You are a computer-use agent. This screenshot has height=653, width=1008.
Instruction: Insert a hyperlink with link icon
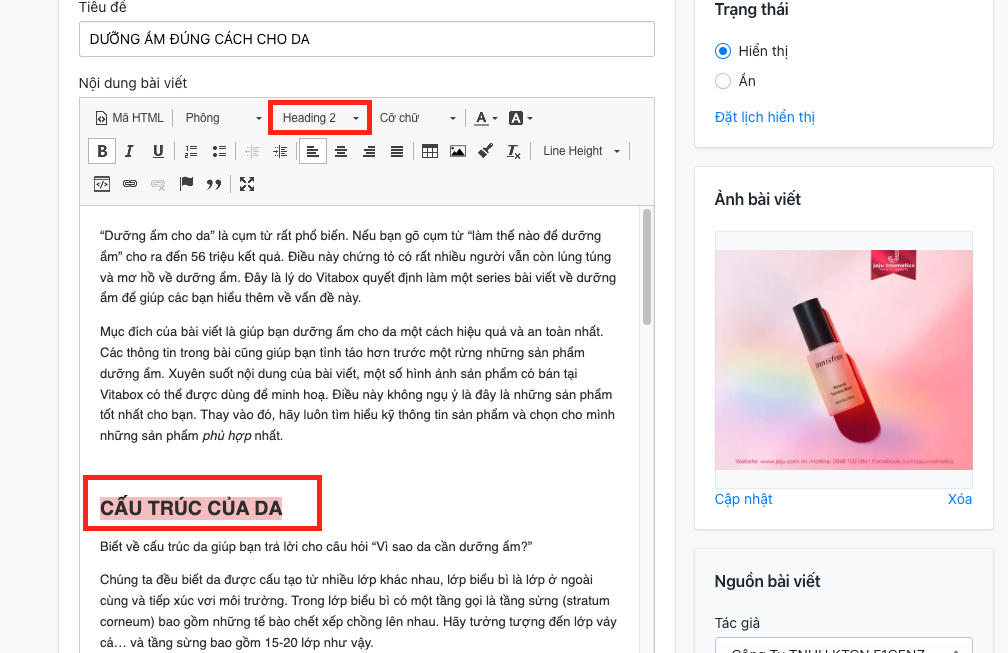130,184
